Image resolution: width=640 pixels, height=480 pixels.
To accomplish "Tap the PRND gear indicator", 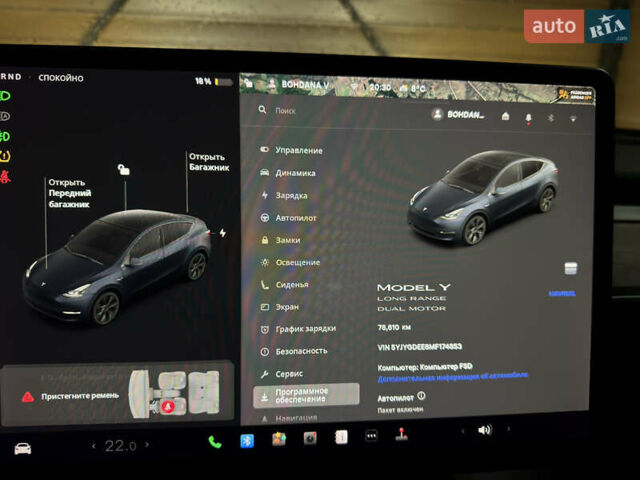I will tap(11, 77).
